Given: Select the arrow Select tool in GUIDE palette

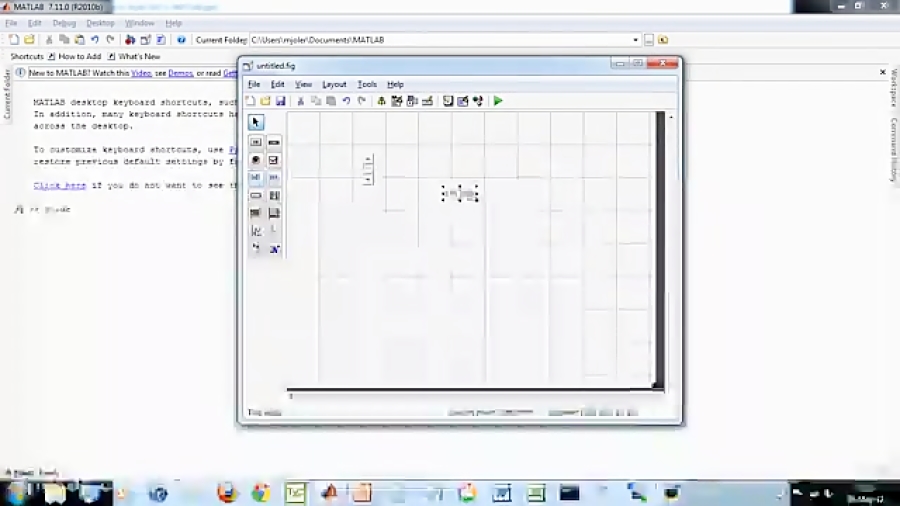Looking at the screenshot, I should point(256,122).
